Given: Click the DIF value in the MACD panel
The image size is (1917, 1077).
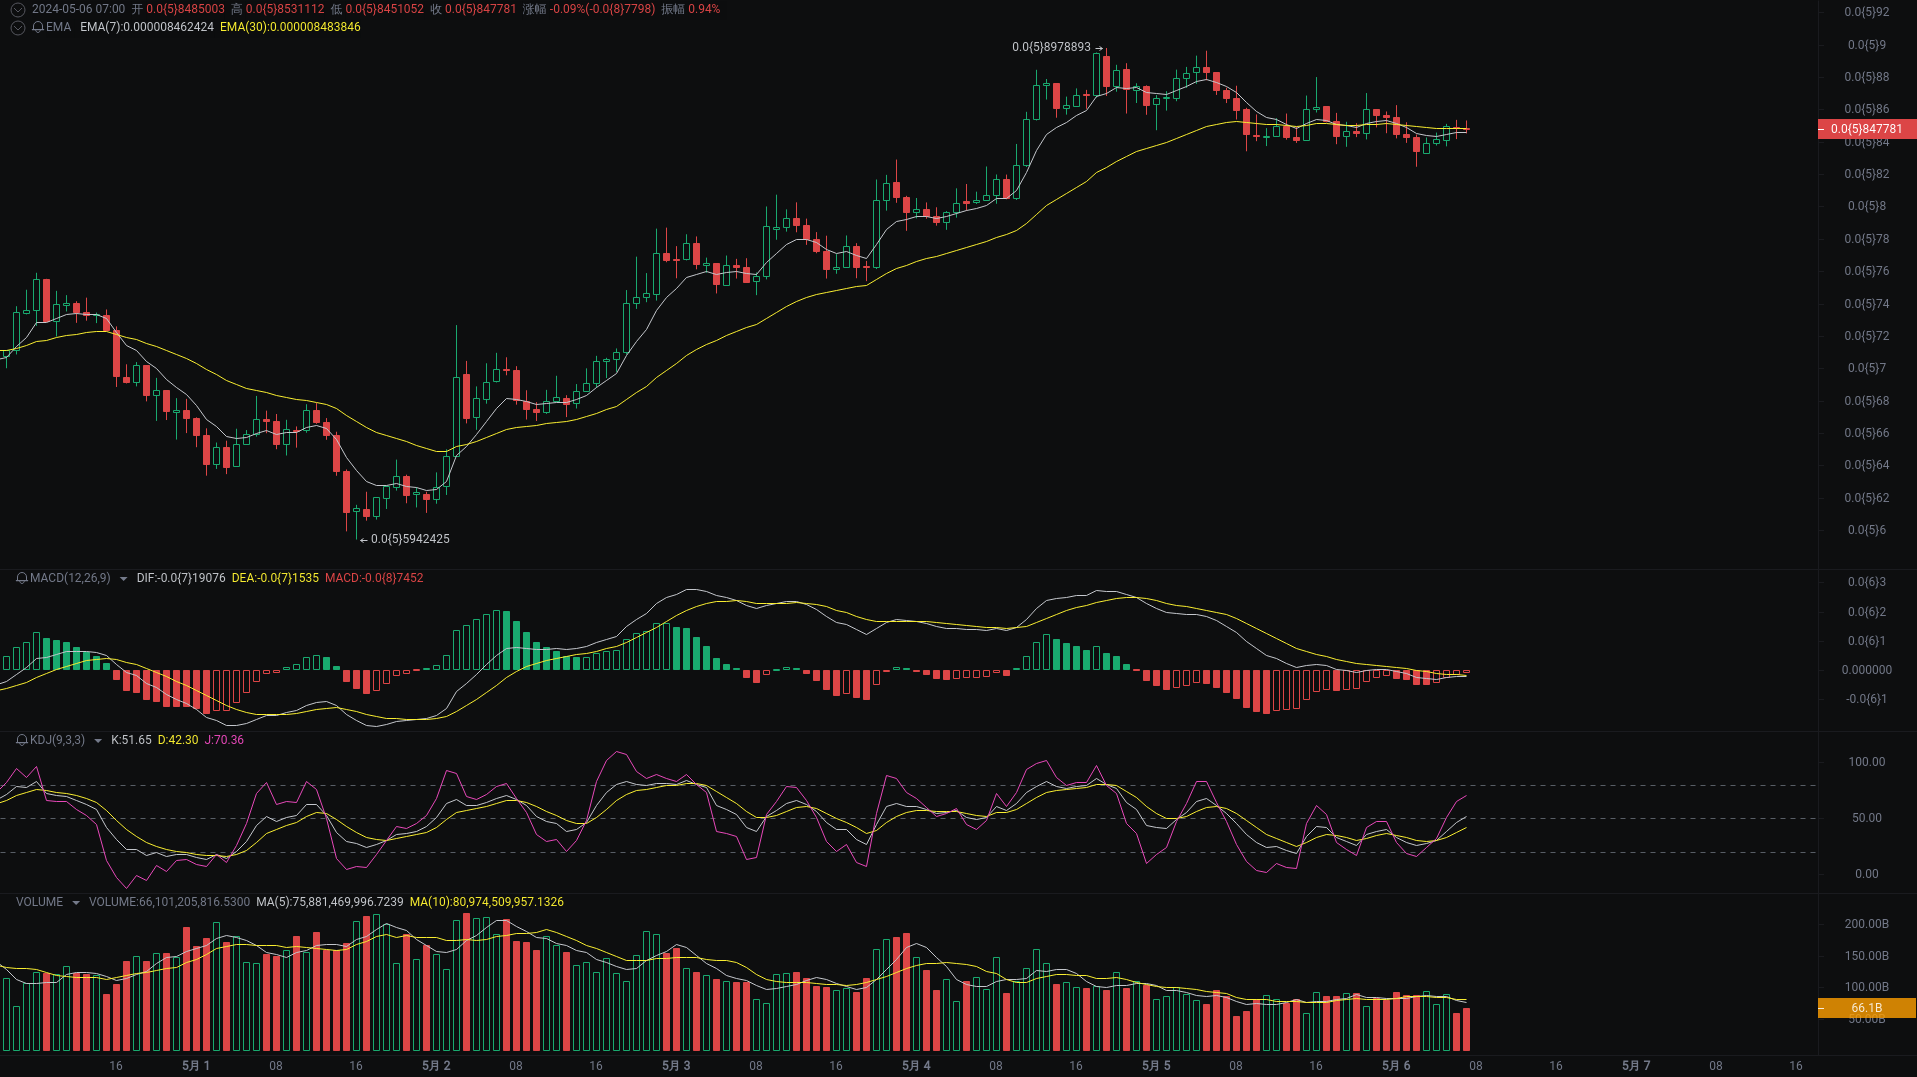Looking at the screenshot, I should [180, 578].
